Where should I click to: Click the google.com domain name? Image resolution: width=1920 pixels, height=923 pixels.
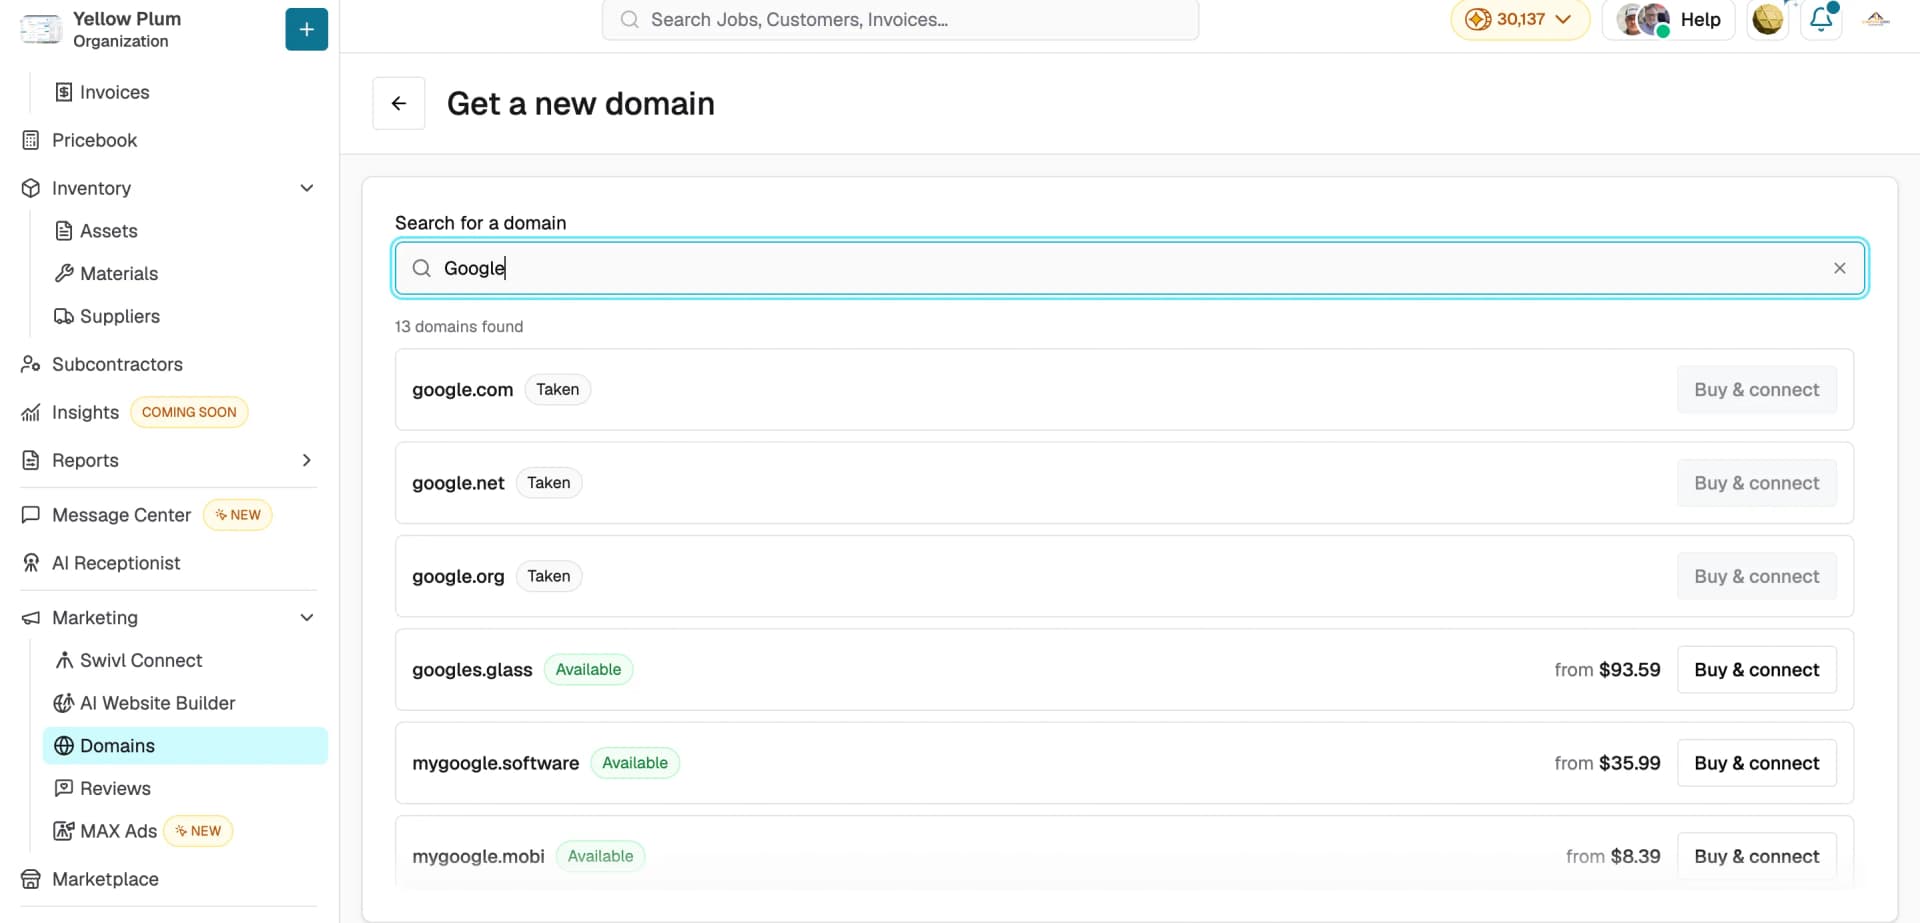(x=462, y=390)
